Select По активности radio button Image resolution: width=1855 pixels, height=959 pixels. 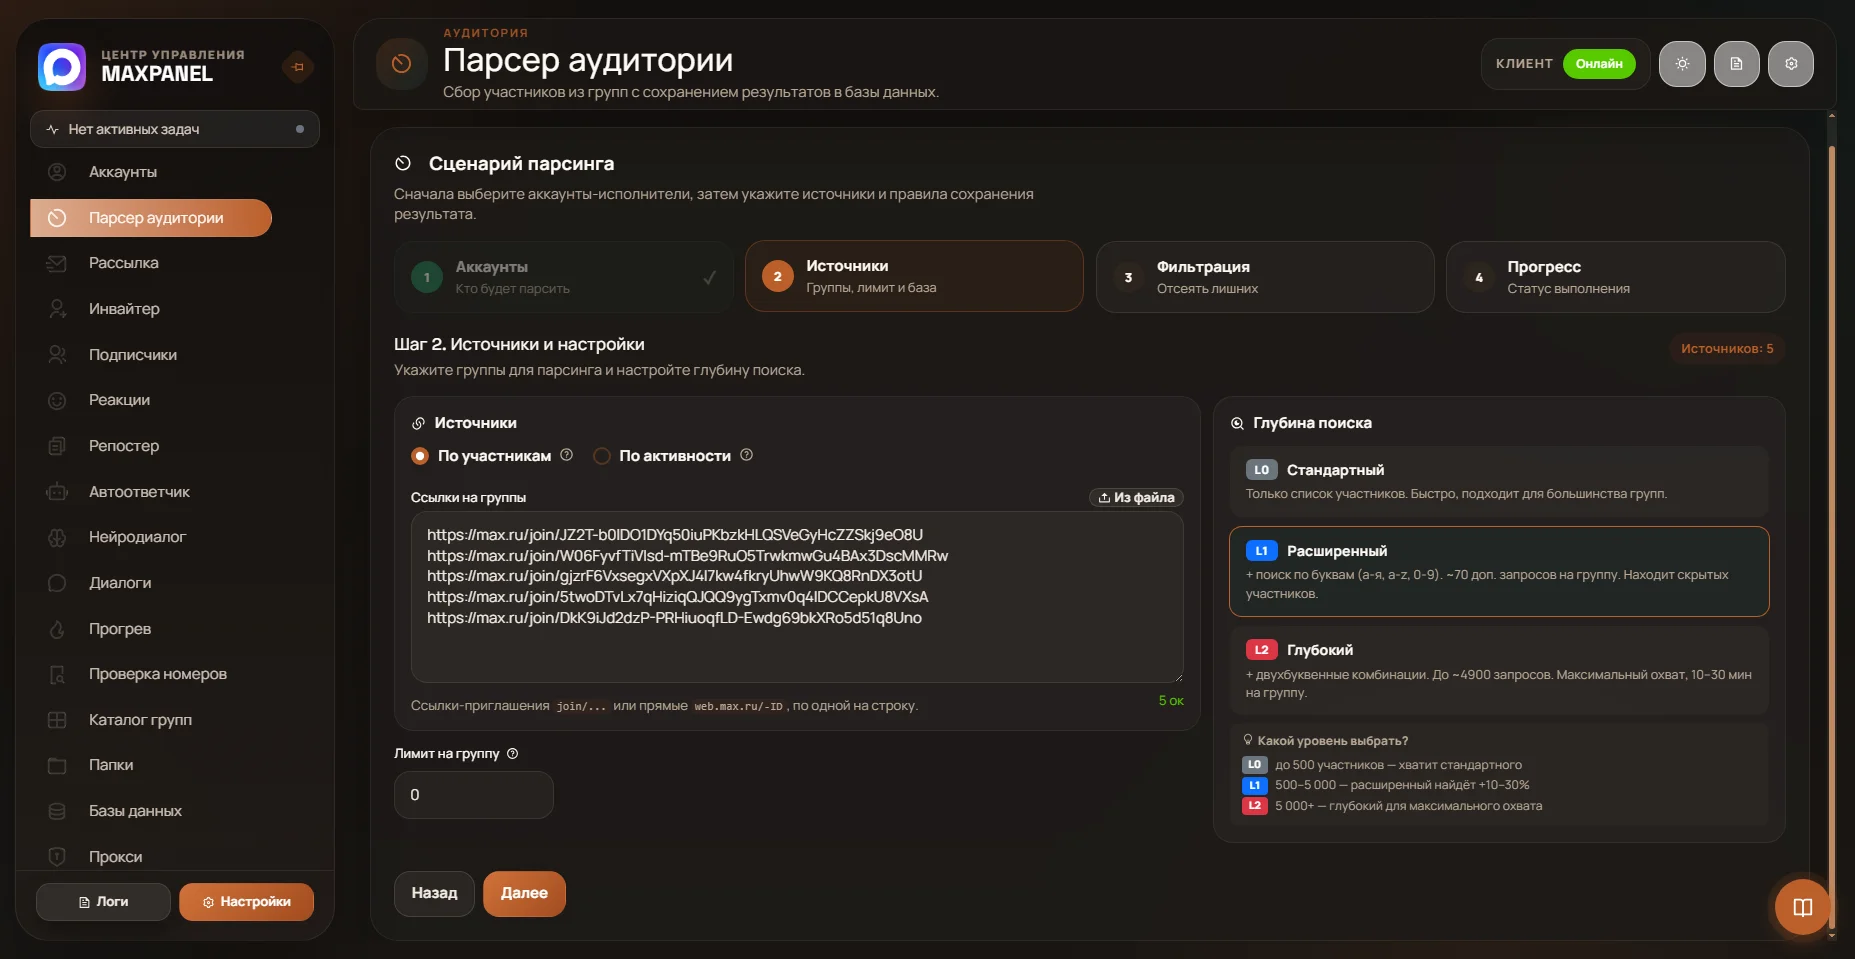[x=602, y=456]
